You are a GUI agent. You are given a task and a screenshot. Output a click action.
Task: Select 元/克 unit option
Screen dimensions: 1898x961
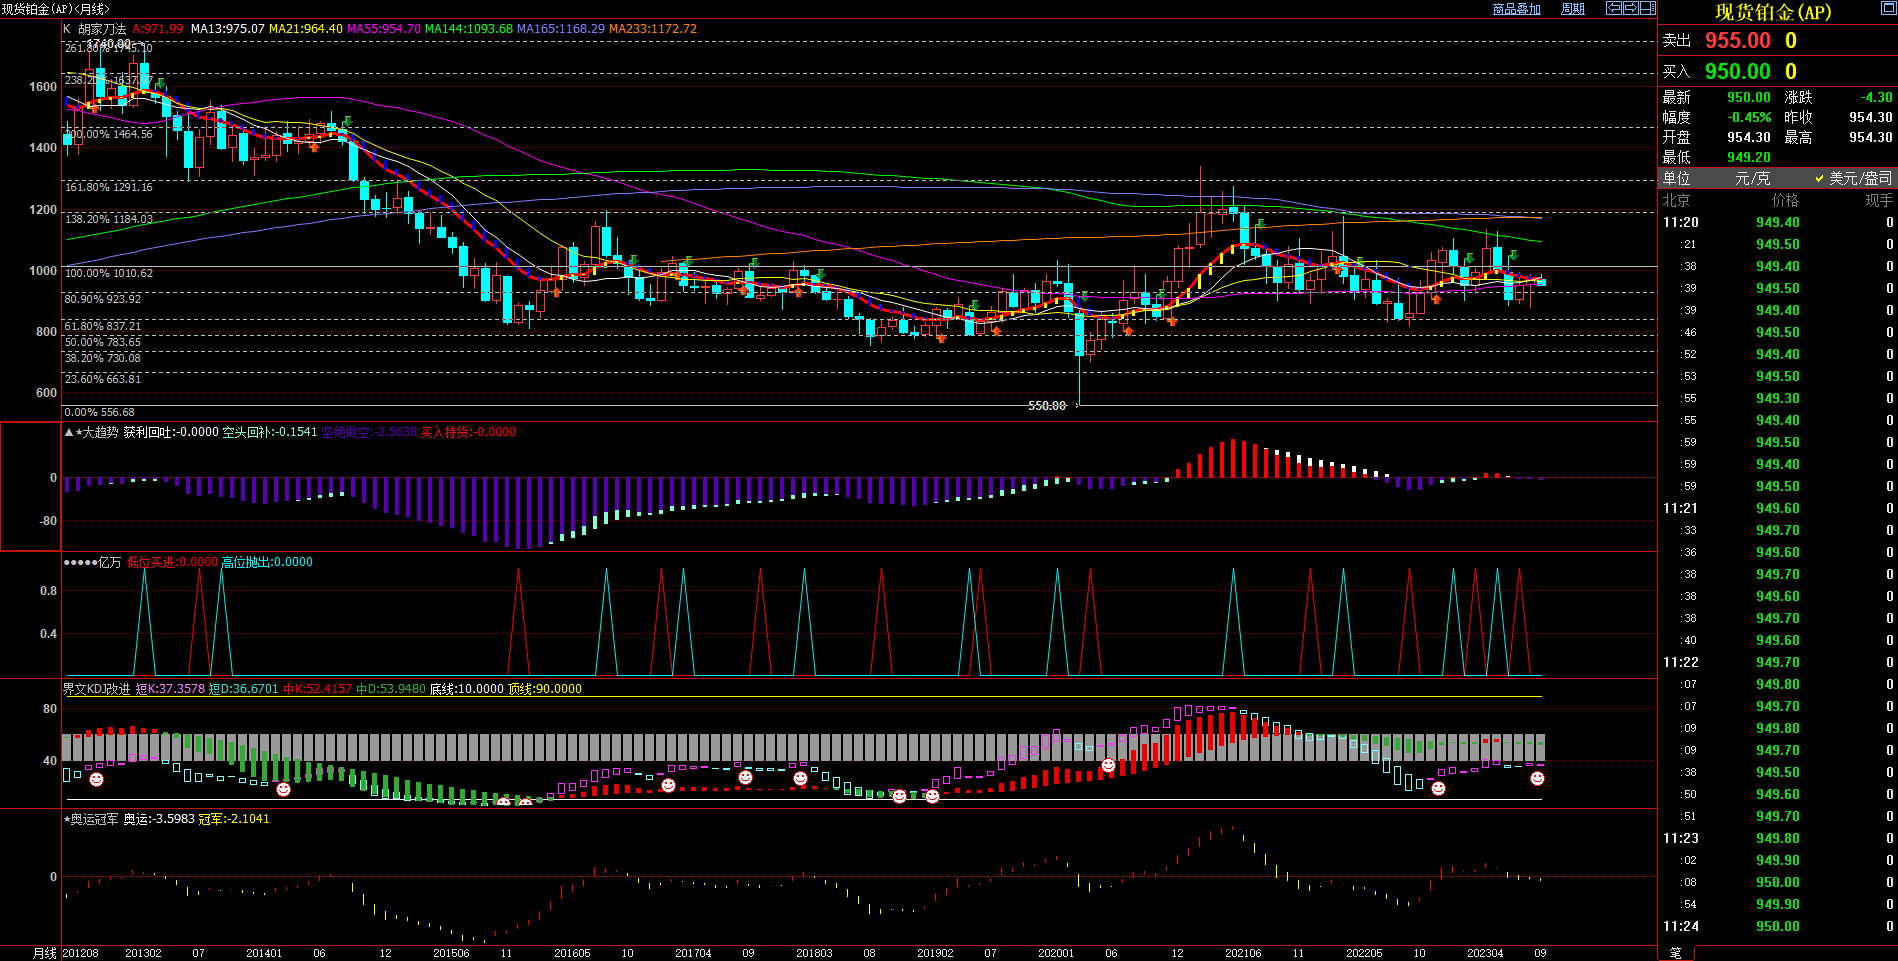1752,178
